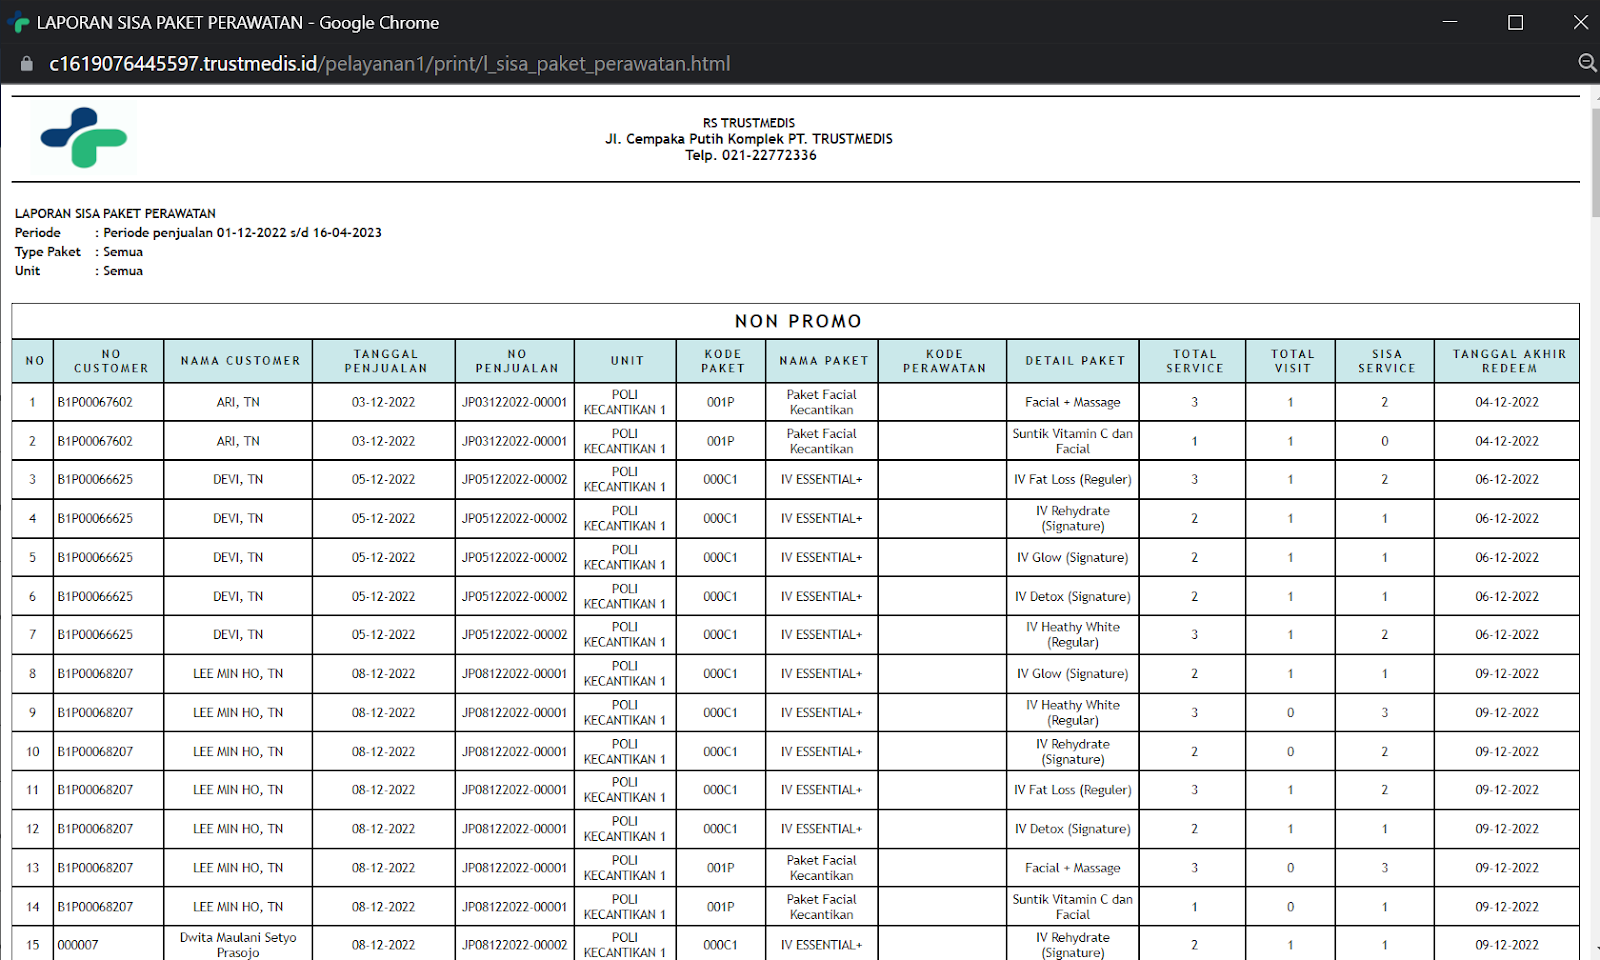Click JP03122022-00001 in row 1
Screen dimensions: 1600x960
514,402
